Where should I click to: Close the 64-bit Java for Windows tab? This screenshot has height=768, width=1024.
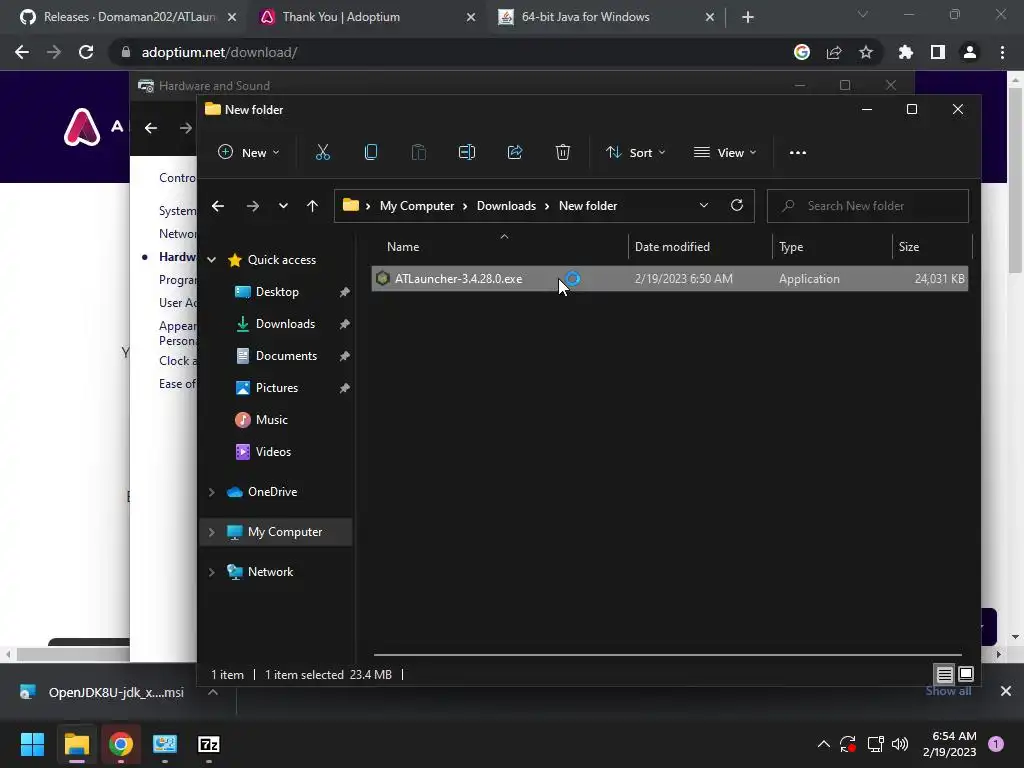[x=710, y=18]
